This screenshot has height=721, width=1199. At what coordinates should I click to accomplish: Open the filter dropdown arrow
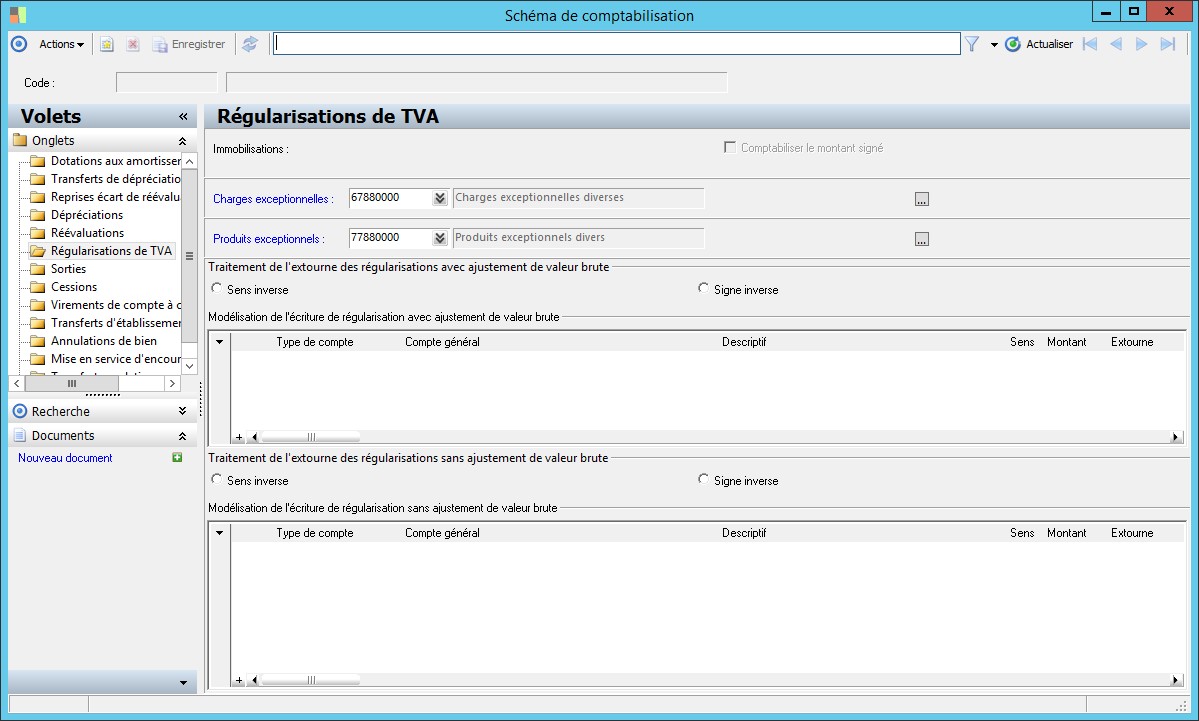tap(994, 44)
